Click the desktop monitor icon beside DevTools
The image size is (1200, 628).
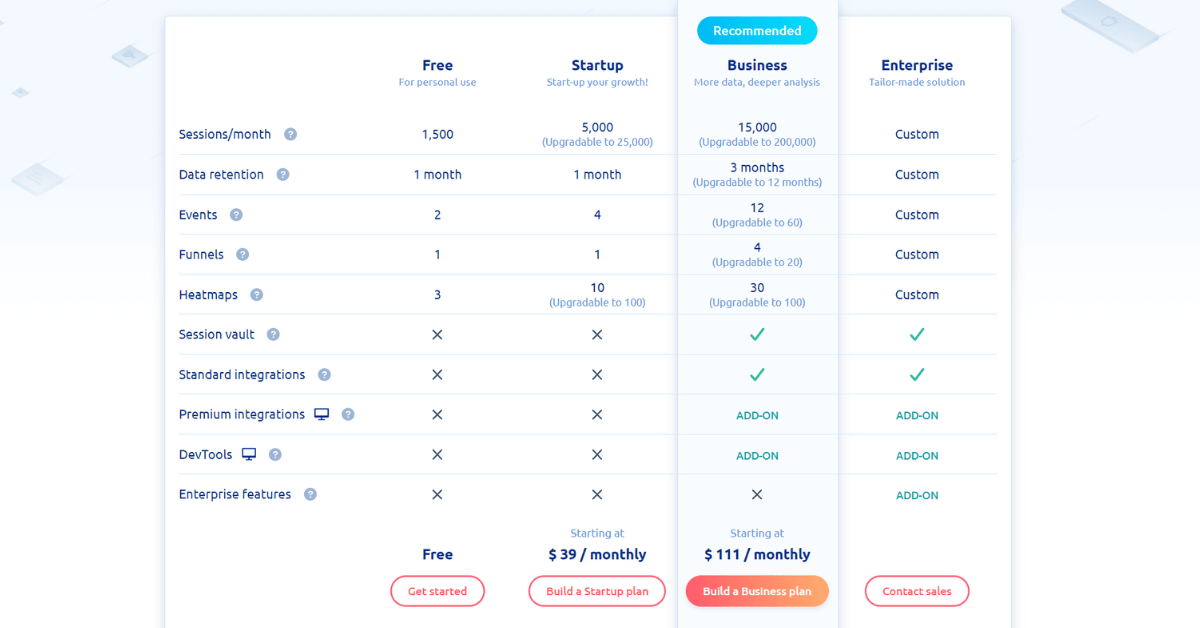click(x=249, y=454)
